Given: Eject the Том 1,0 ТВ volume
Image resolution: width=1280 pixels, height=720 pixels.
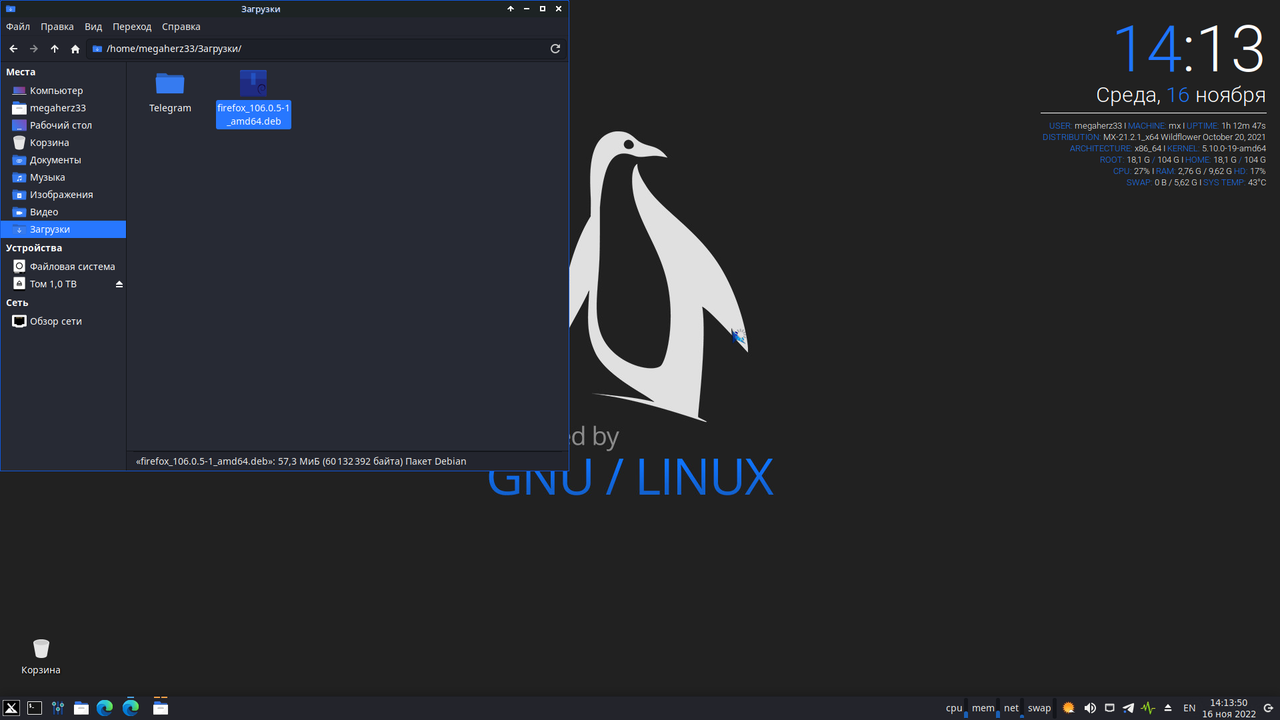Looking at the screenshot, I should click(119, 284).
